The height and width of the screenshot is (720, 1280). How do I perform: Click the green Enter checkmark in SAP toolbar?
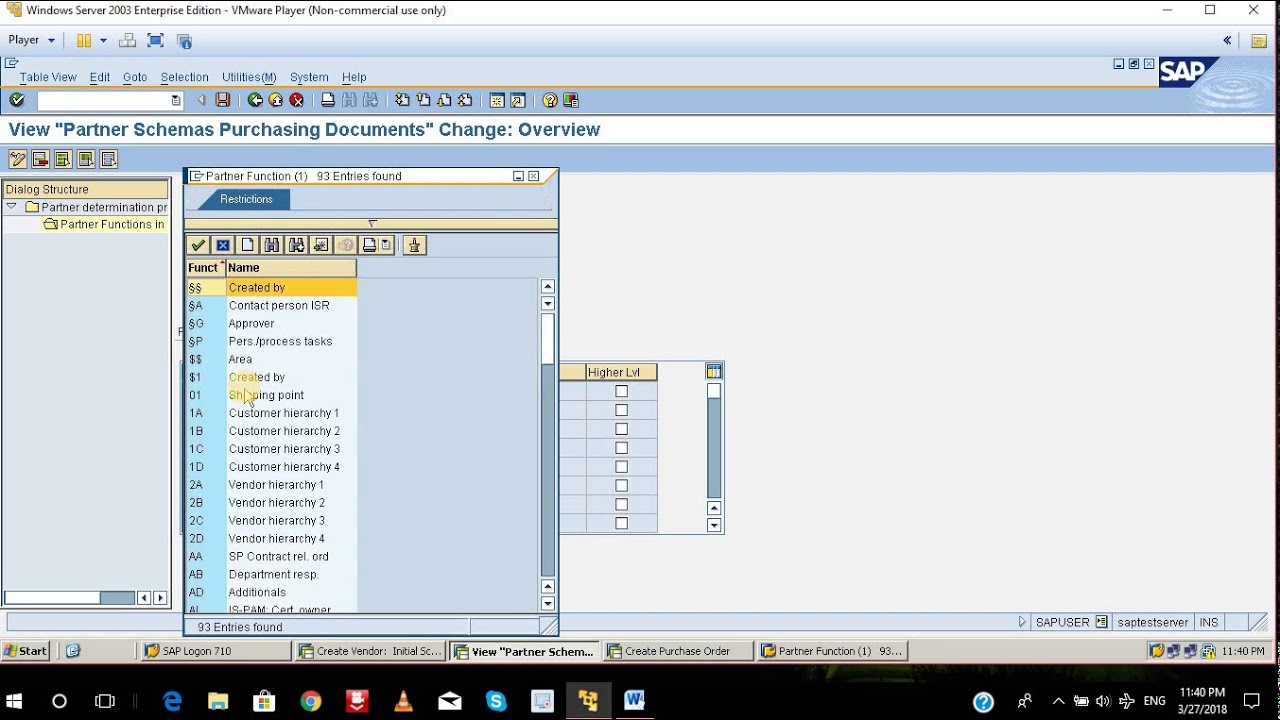[x=17, y=100]
